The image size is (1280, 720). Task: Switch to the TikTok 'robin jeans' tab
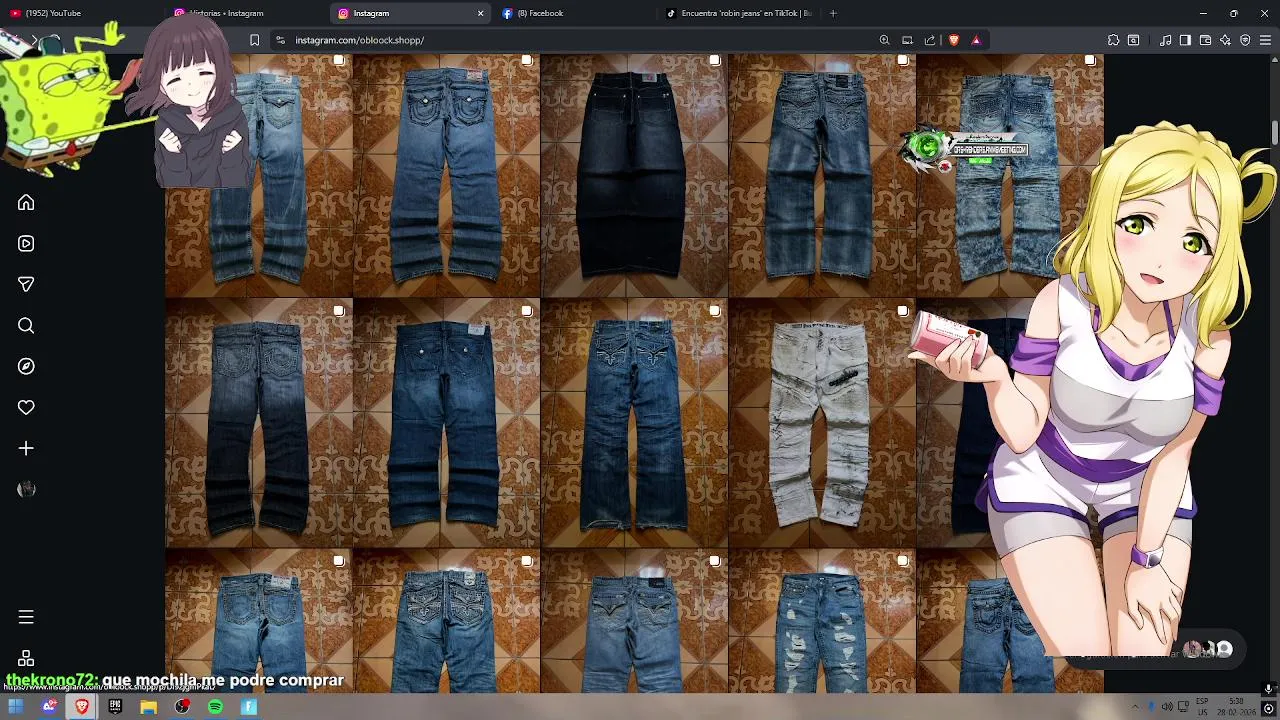(x=740, y=13)
